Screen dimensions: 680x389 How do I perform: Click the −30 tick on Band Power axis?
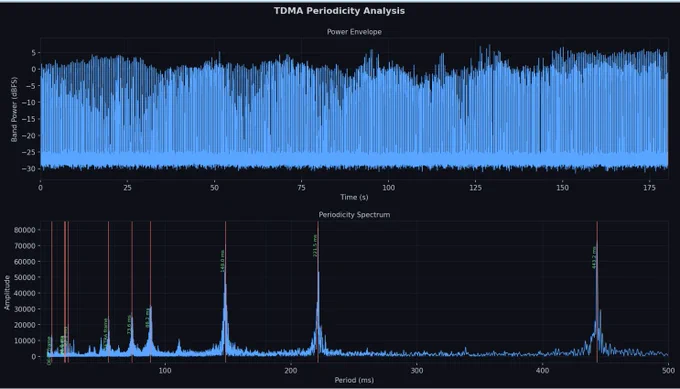pyautogui.click(x=28, y=169)
